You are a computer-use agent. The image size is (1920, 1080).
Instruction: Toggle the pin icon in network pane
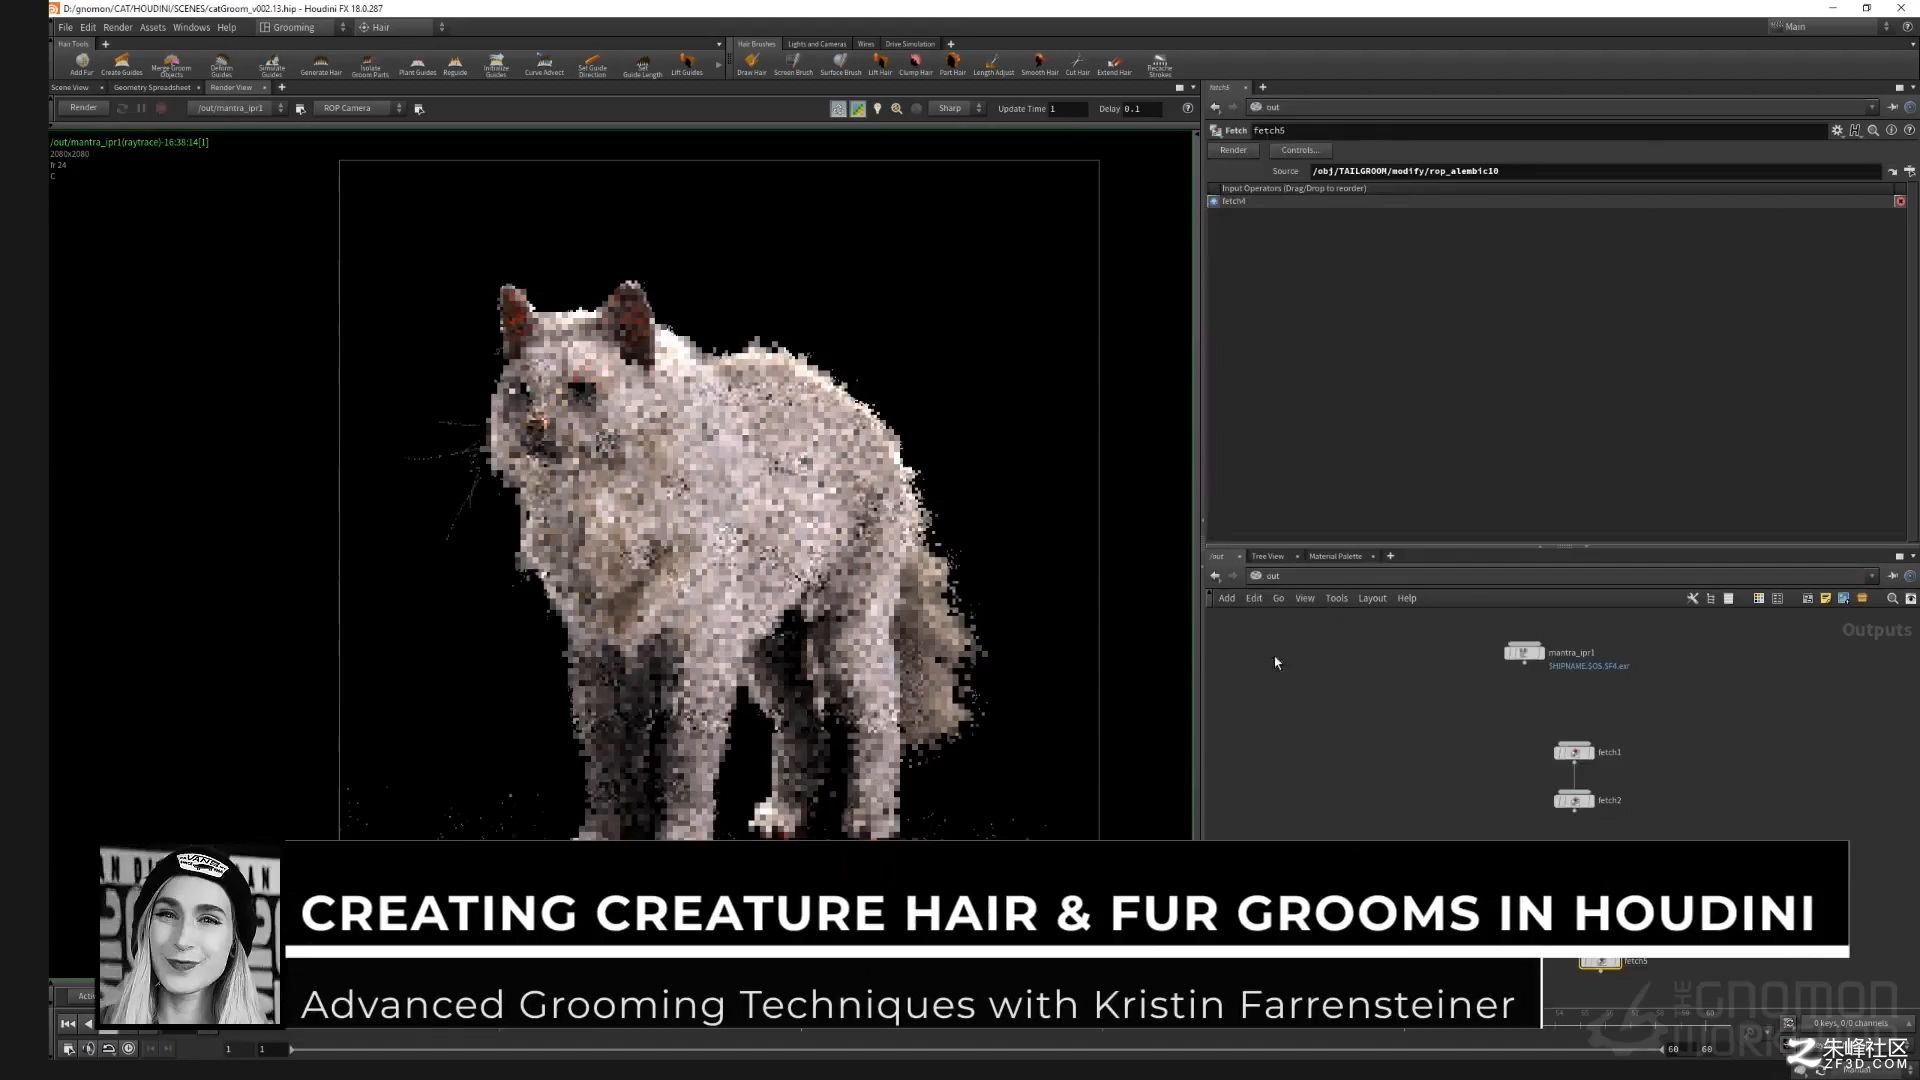coord(1892,576)
